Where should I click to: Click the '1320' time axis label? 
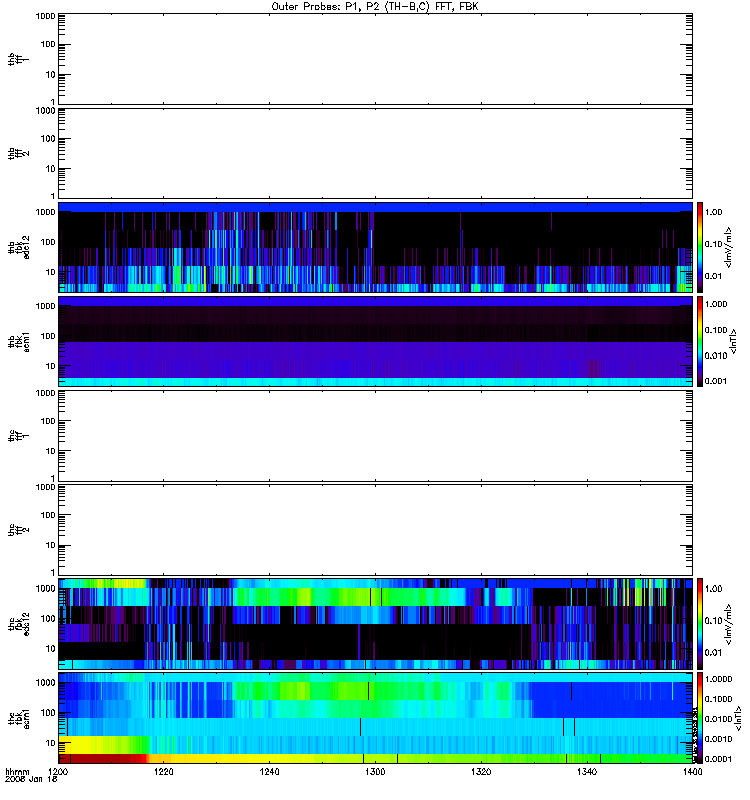click(x=481, y=771)
